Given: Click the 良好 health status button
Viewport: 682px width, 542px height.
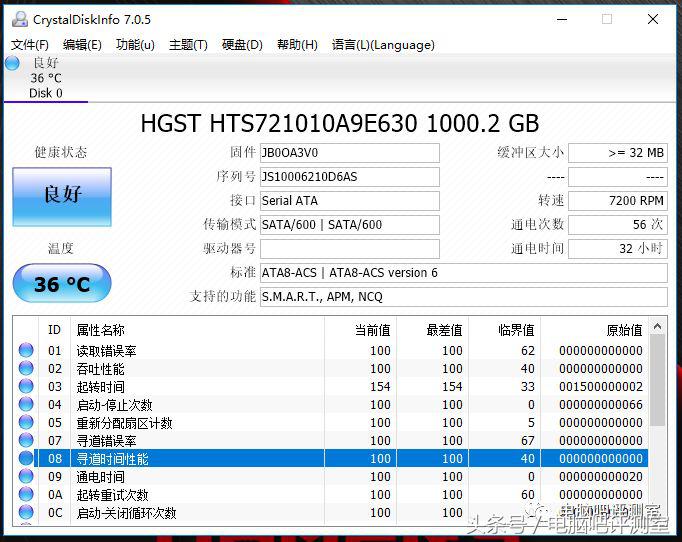Looking at the screenshot, I should [x=62, y=197].
